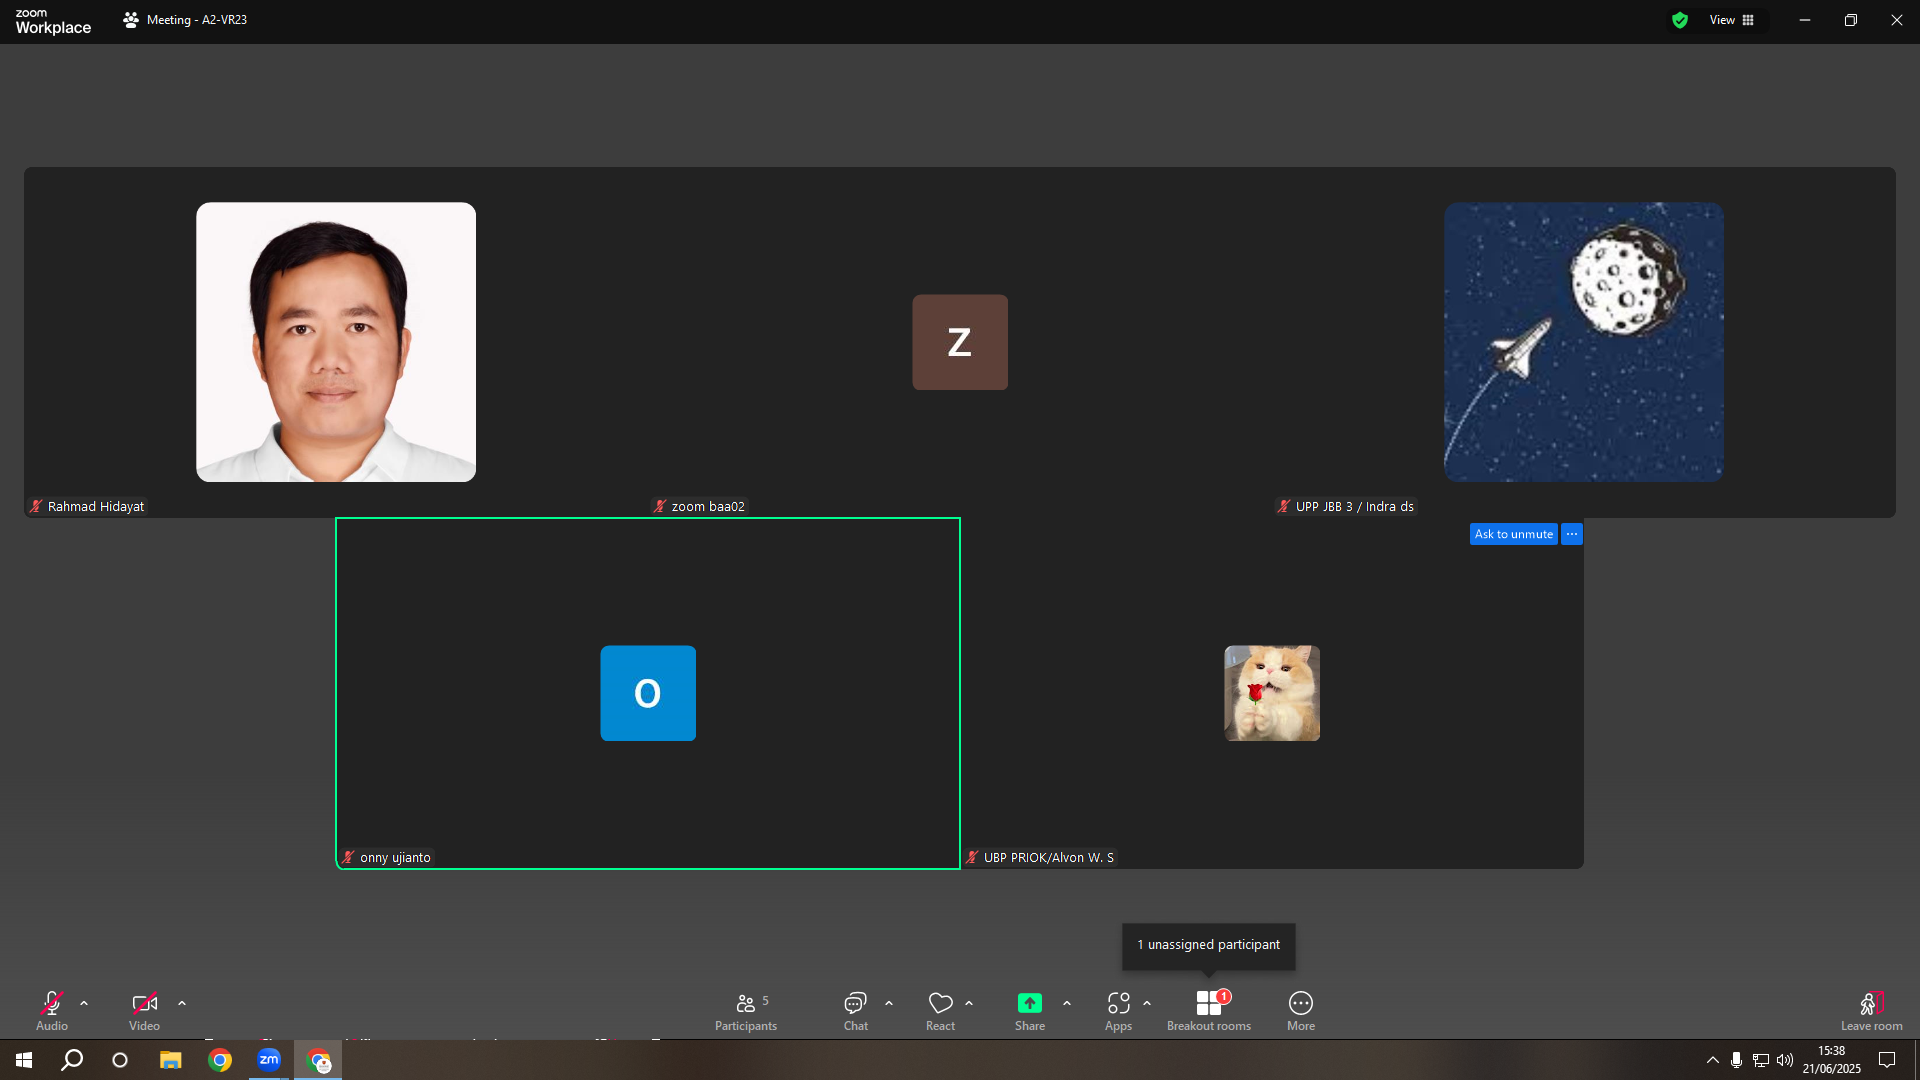Open the Chat panel
The height and width of the screenshot is (1080, 1920).
(856, 1010)
